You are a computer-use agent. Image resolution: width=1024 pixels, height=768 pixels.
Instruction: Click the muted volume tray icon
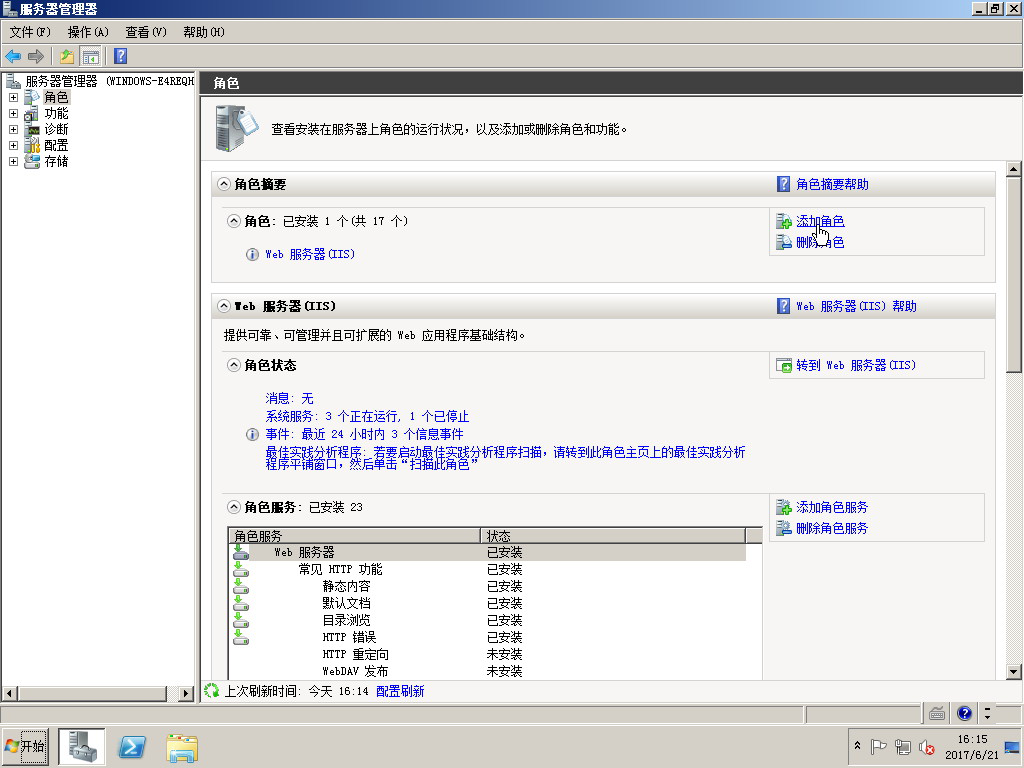(x=927, y=747)
